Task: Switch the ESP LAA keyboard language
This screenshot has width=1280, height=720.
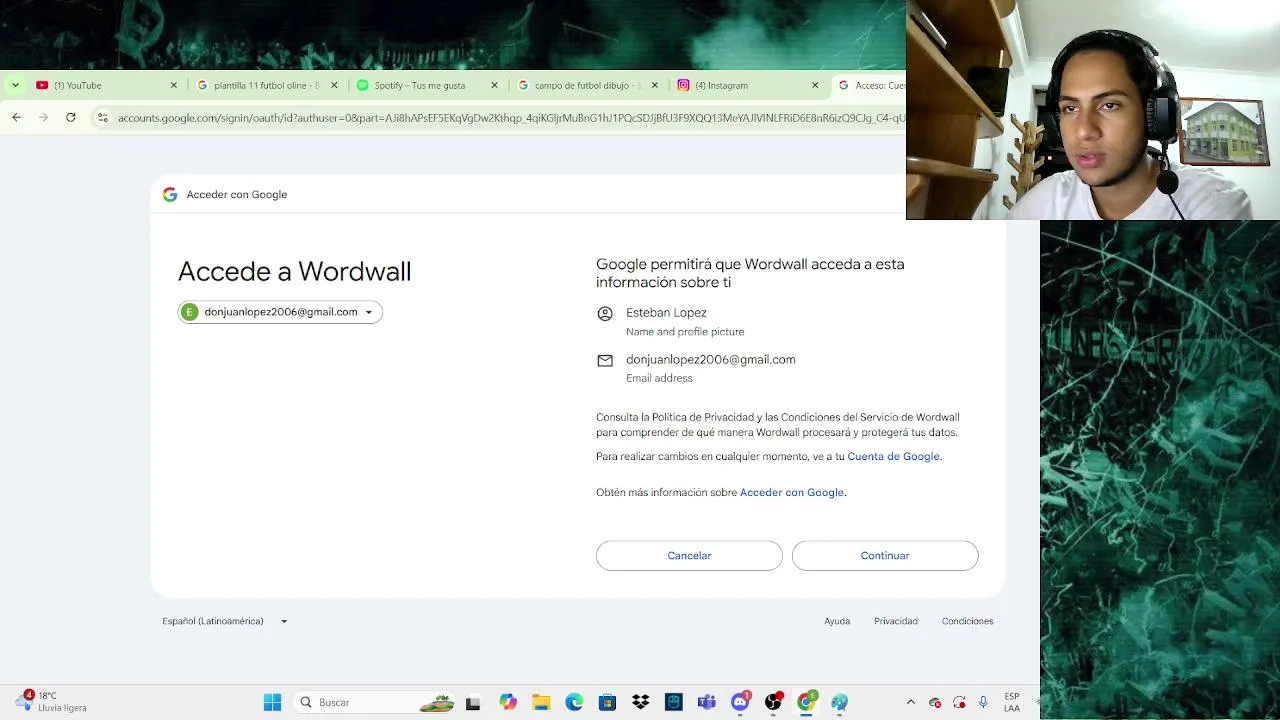Action: click(1012, 702)
